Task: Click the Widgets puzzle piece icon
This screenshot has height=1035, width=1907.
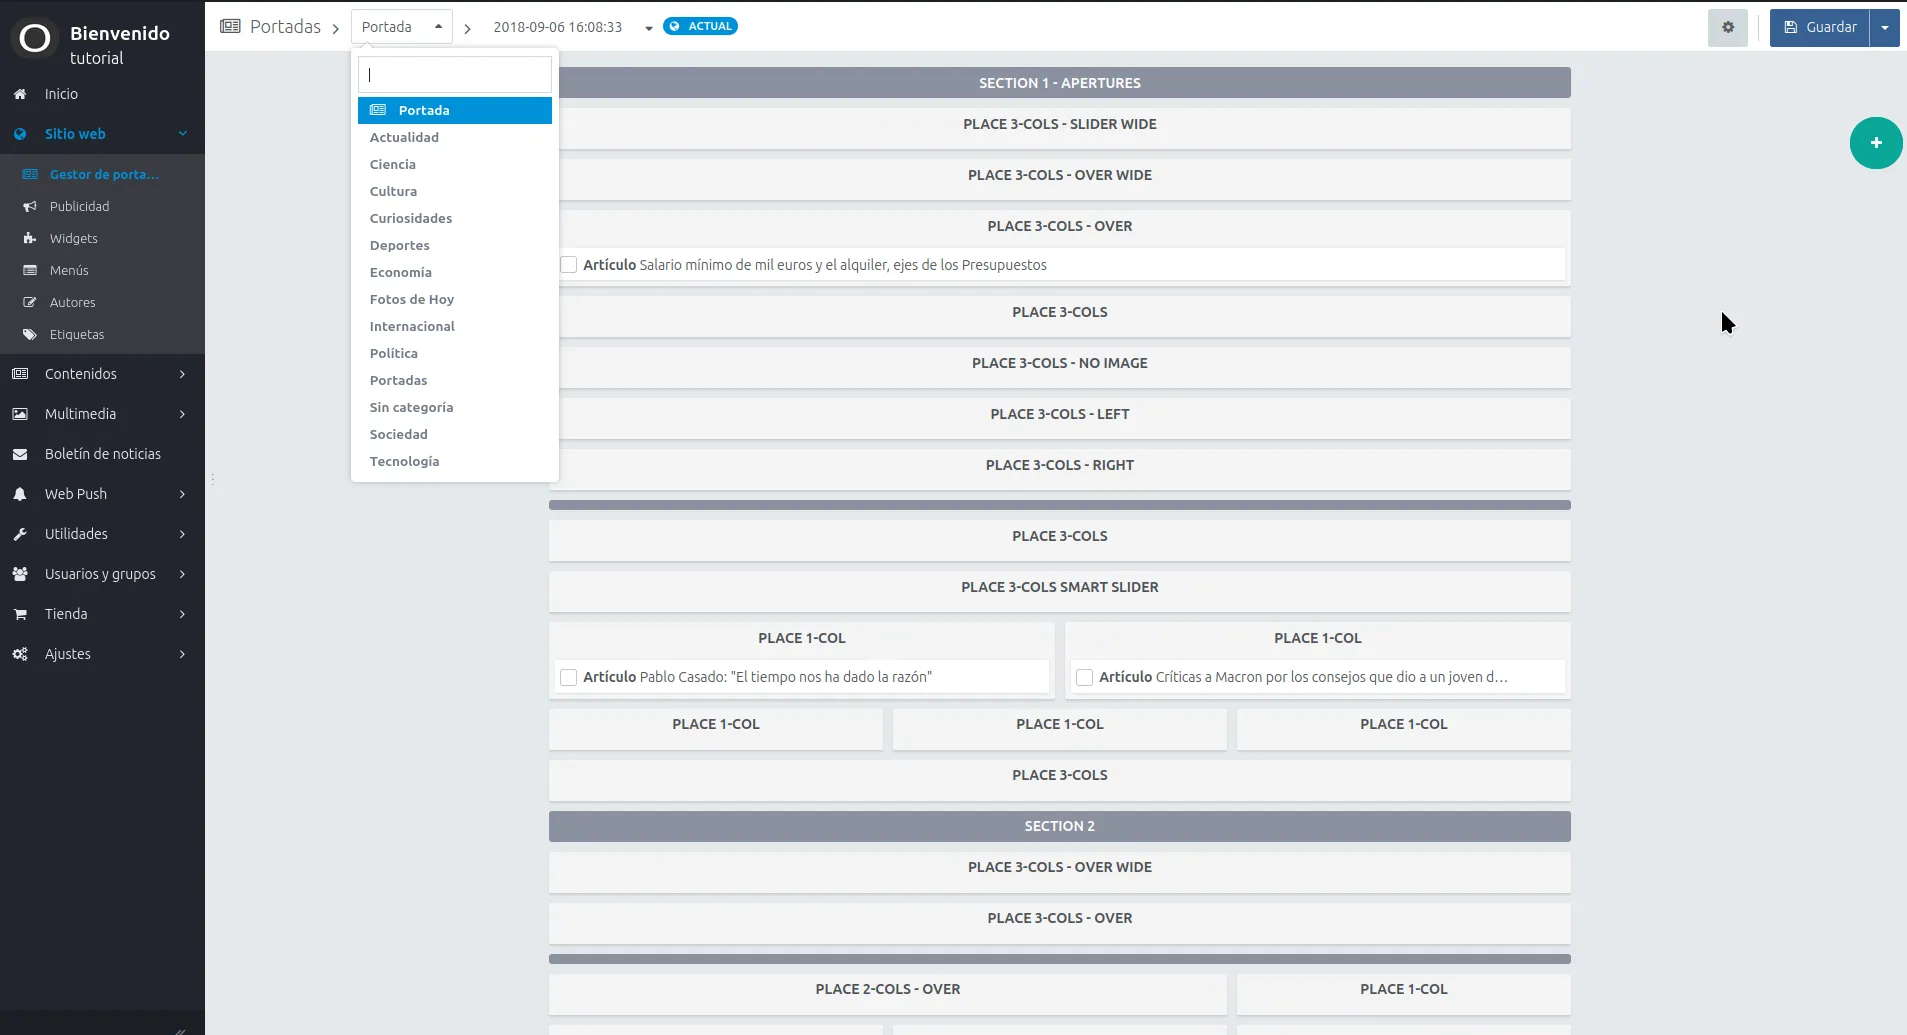Action: (x=30, y=238)
